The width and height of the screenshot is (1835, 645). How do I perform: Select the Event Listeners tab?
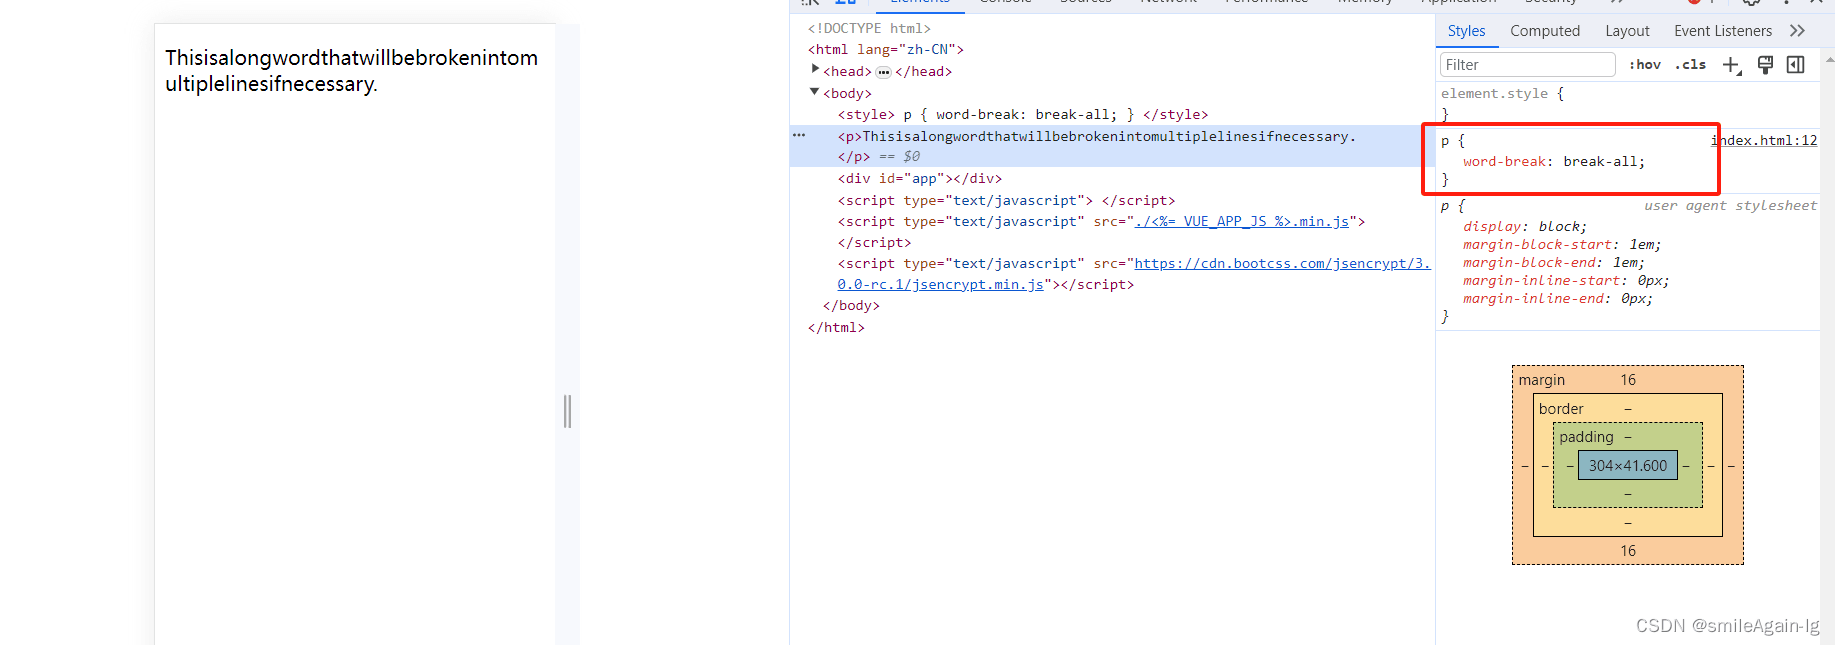pyautogui.click(x=1722, y=31)
